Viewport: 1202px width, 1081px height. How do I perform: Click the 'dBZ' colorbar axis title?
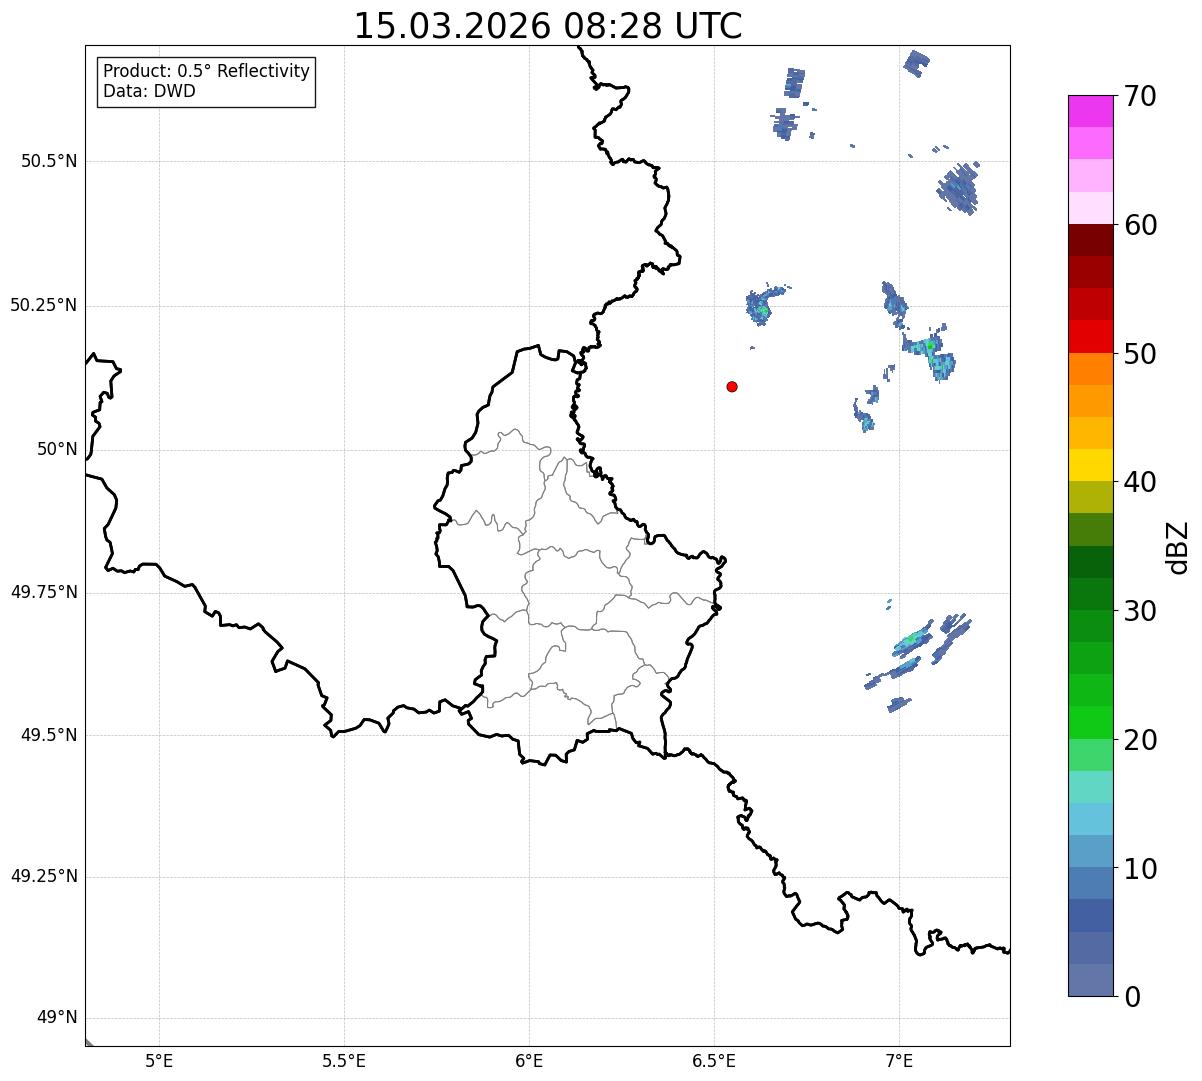pos(1178,547)
